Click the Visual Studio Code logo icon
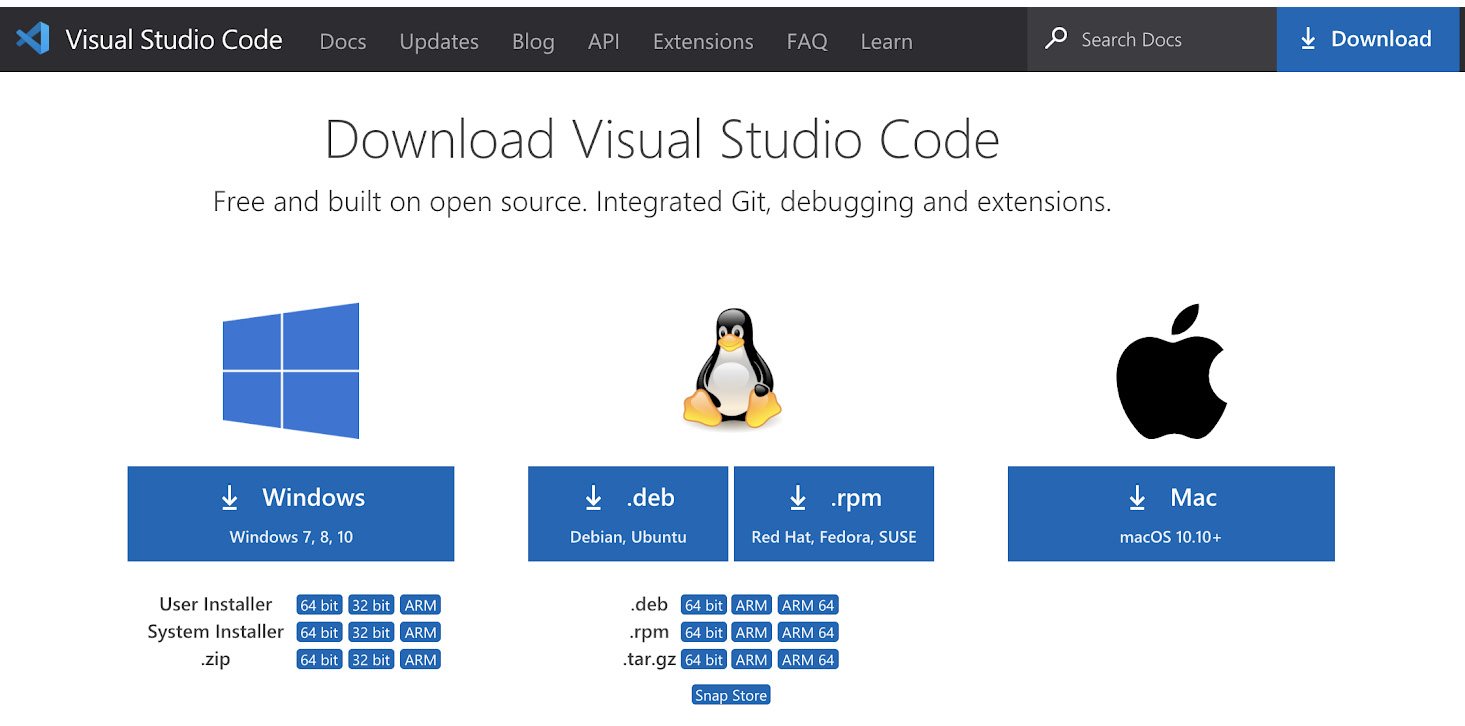Image resolution: width=1465 pixels, height=726 pixels. [33, 39]
